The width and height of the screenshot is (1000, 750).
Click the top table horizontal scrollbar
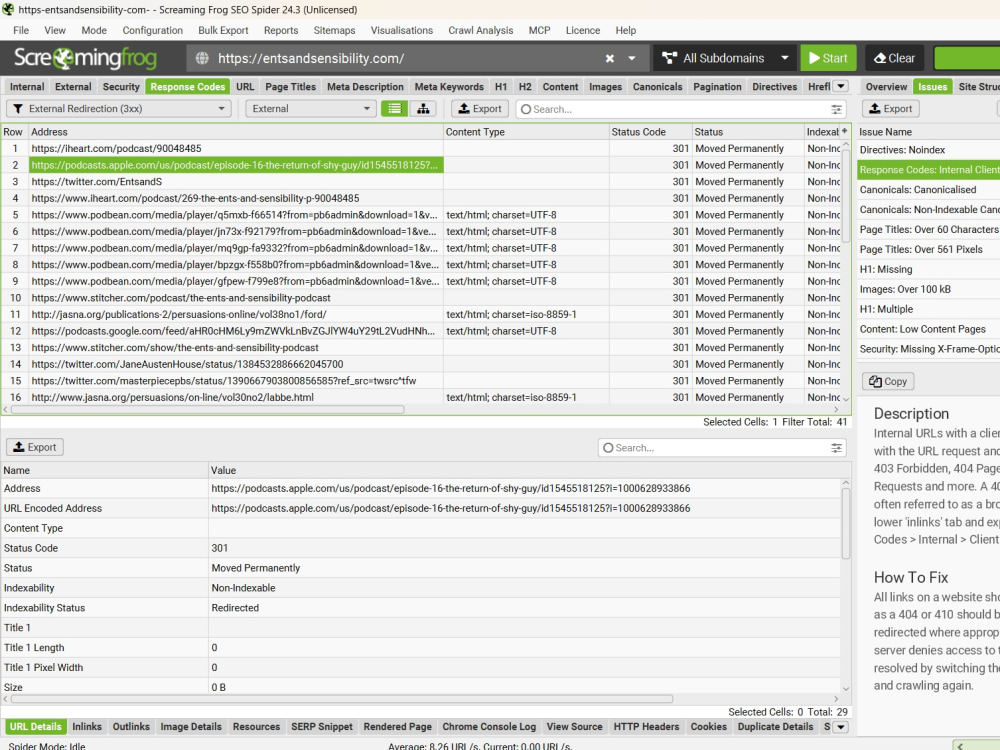tap(207, 409)
